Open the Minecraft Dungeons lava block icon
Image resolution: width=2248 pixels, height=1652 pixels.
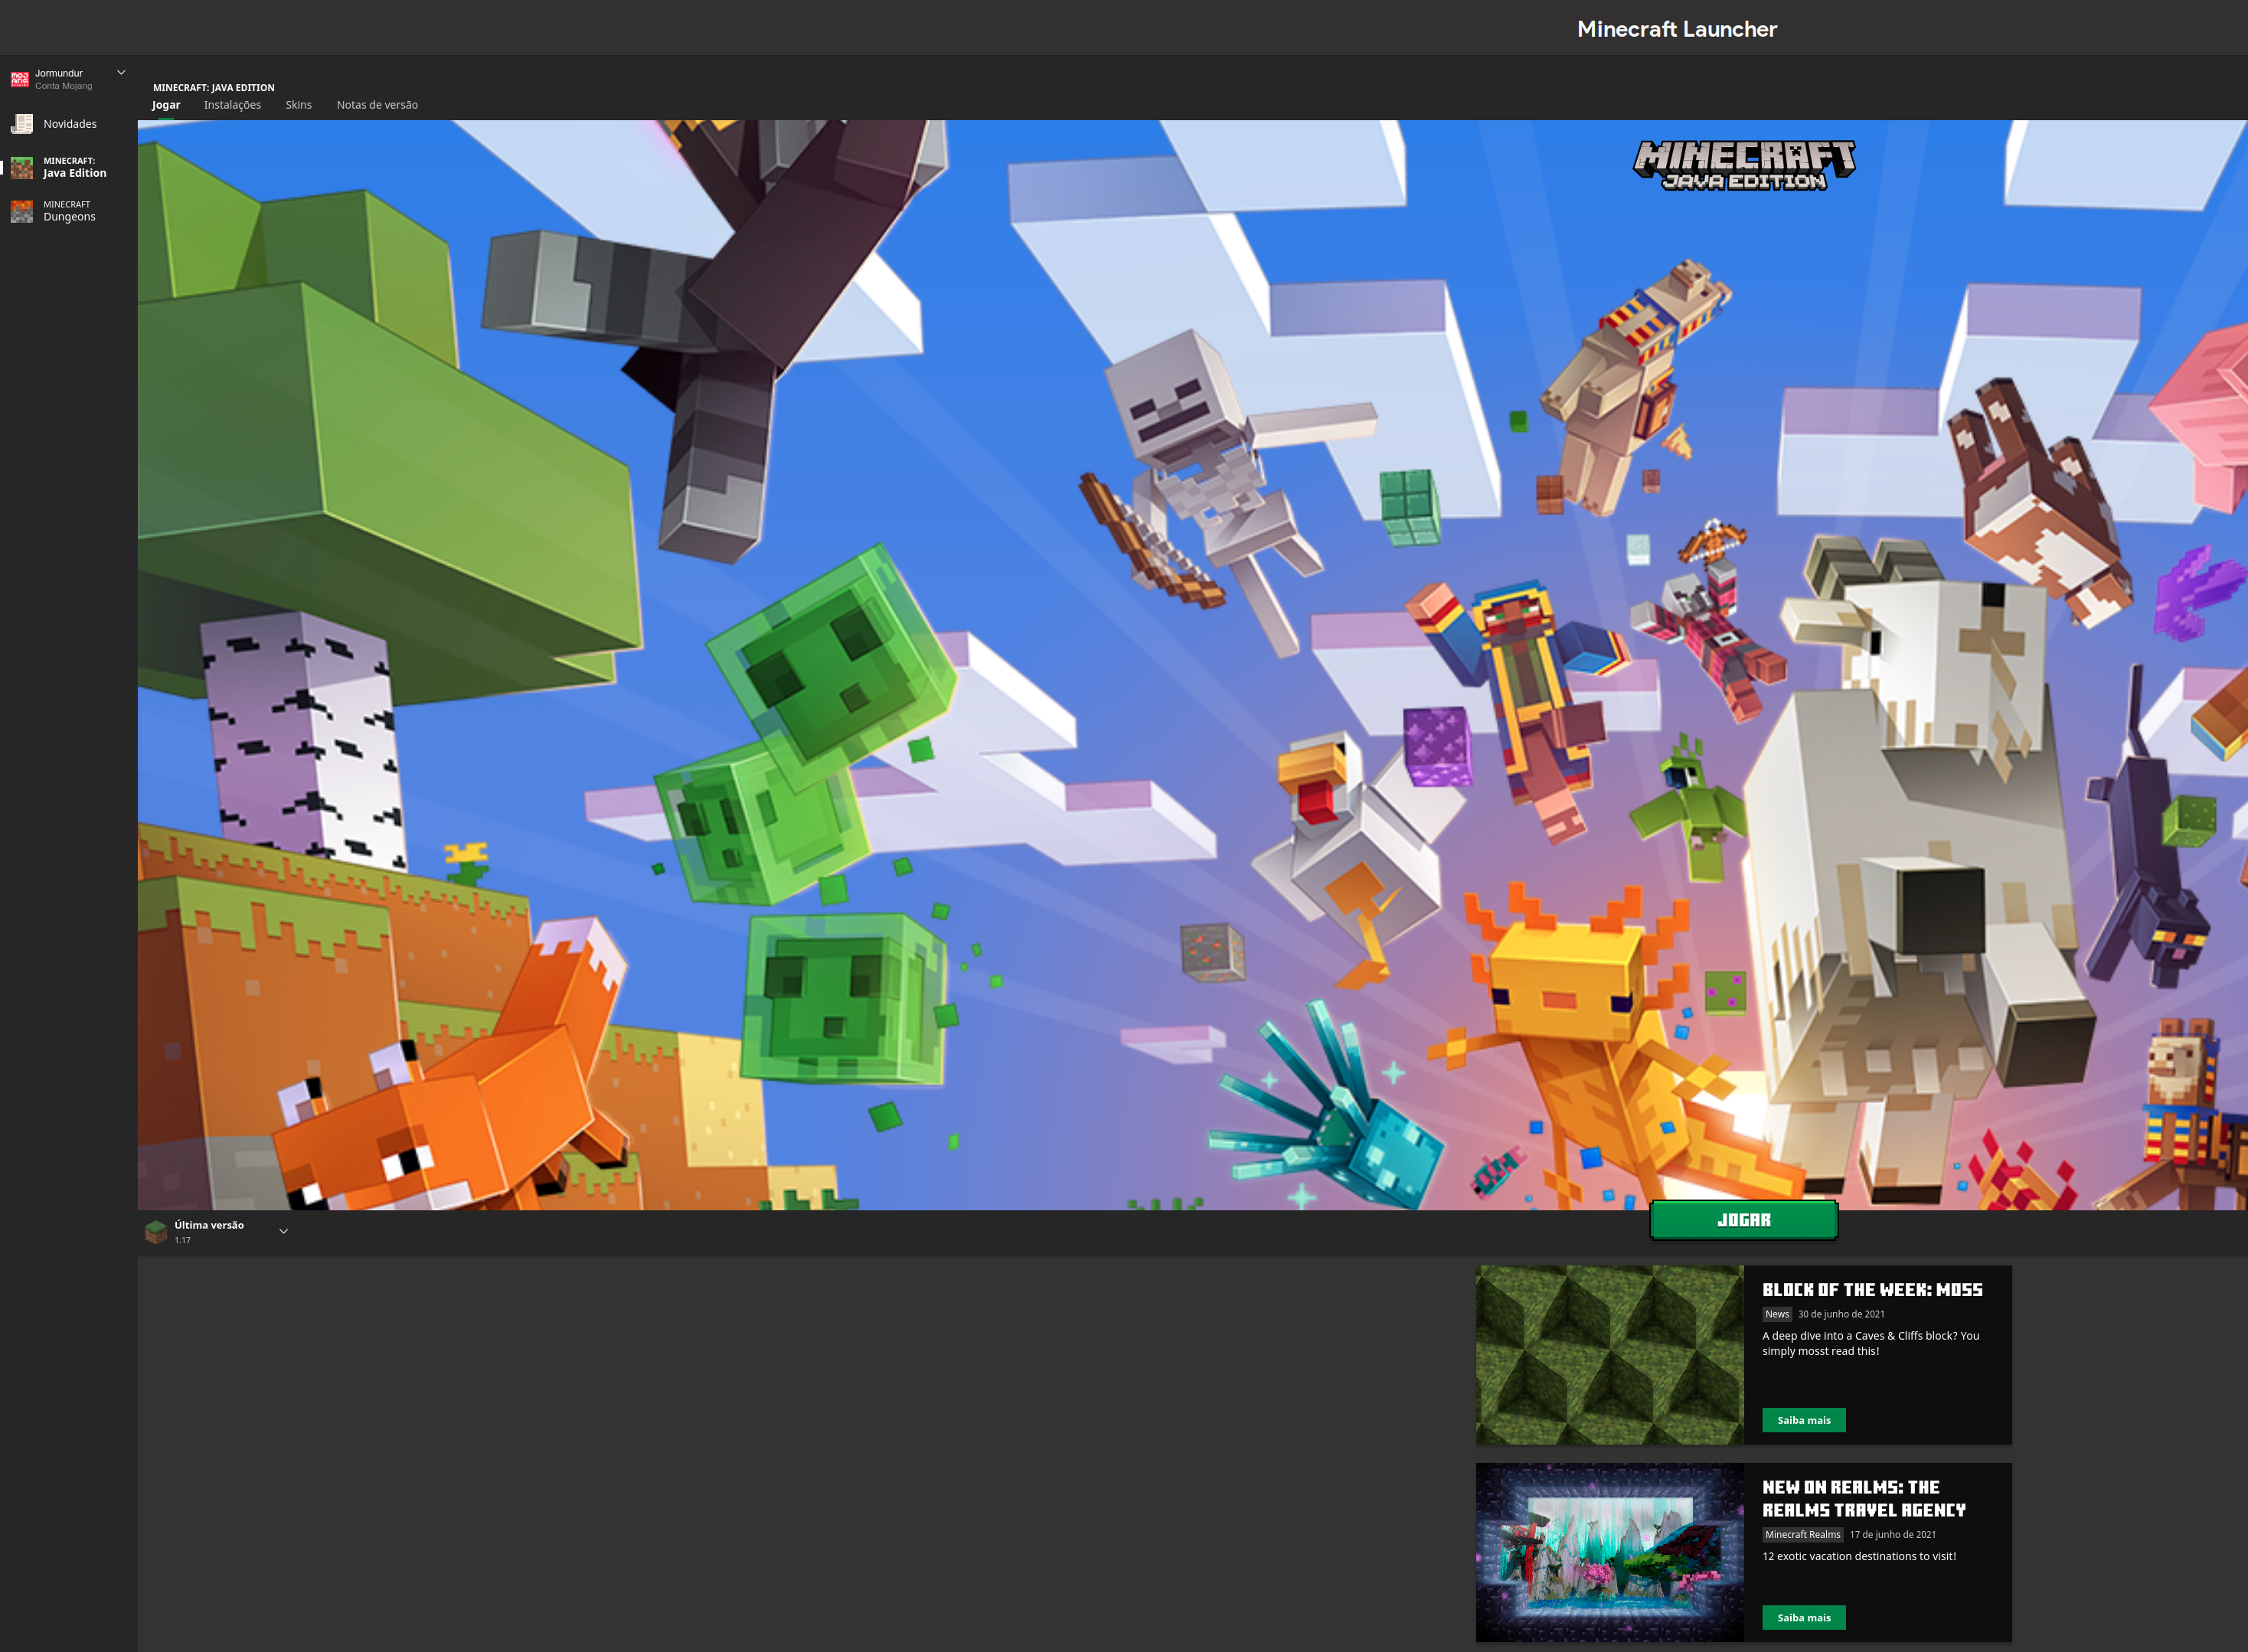[x=22, y=211]
